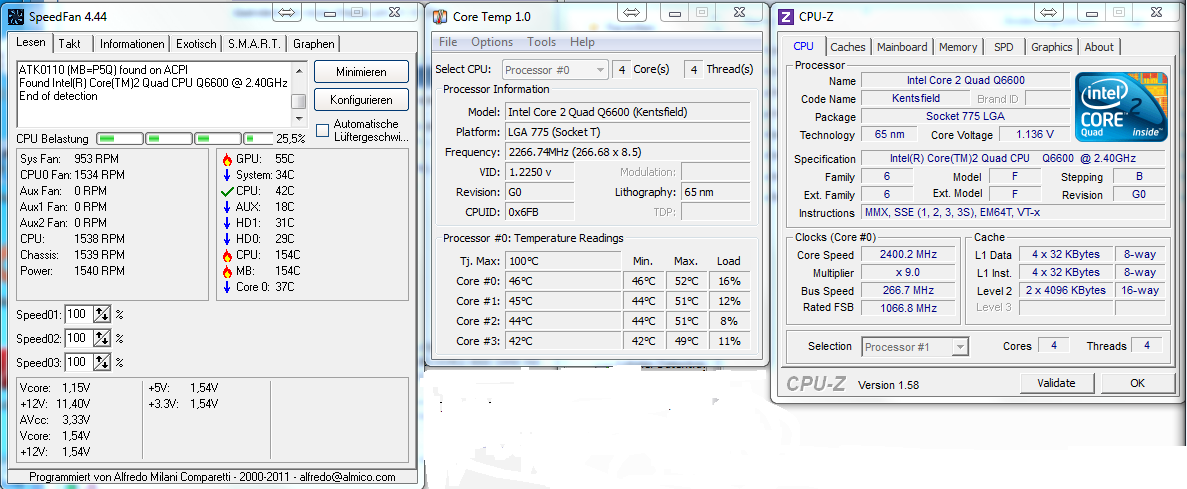Click the CPU-Z Validate button

coord(1056,383)
